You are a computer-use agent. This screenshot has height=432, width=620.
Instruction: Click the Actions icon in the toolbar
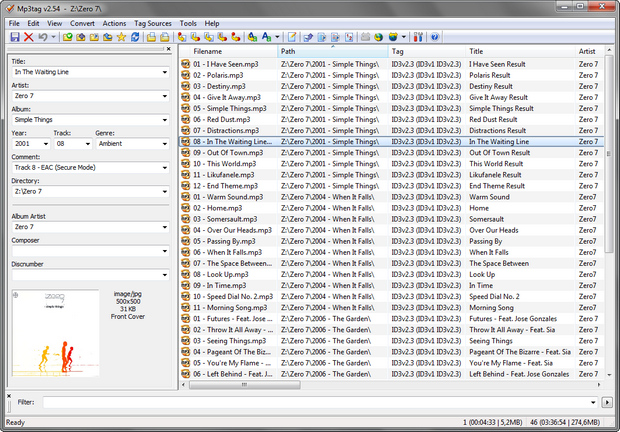pyautogui.click(x=252, y=37)
